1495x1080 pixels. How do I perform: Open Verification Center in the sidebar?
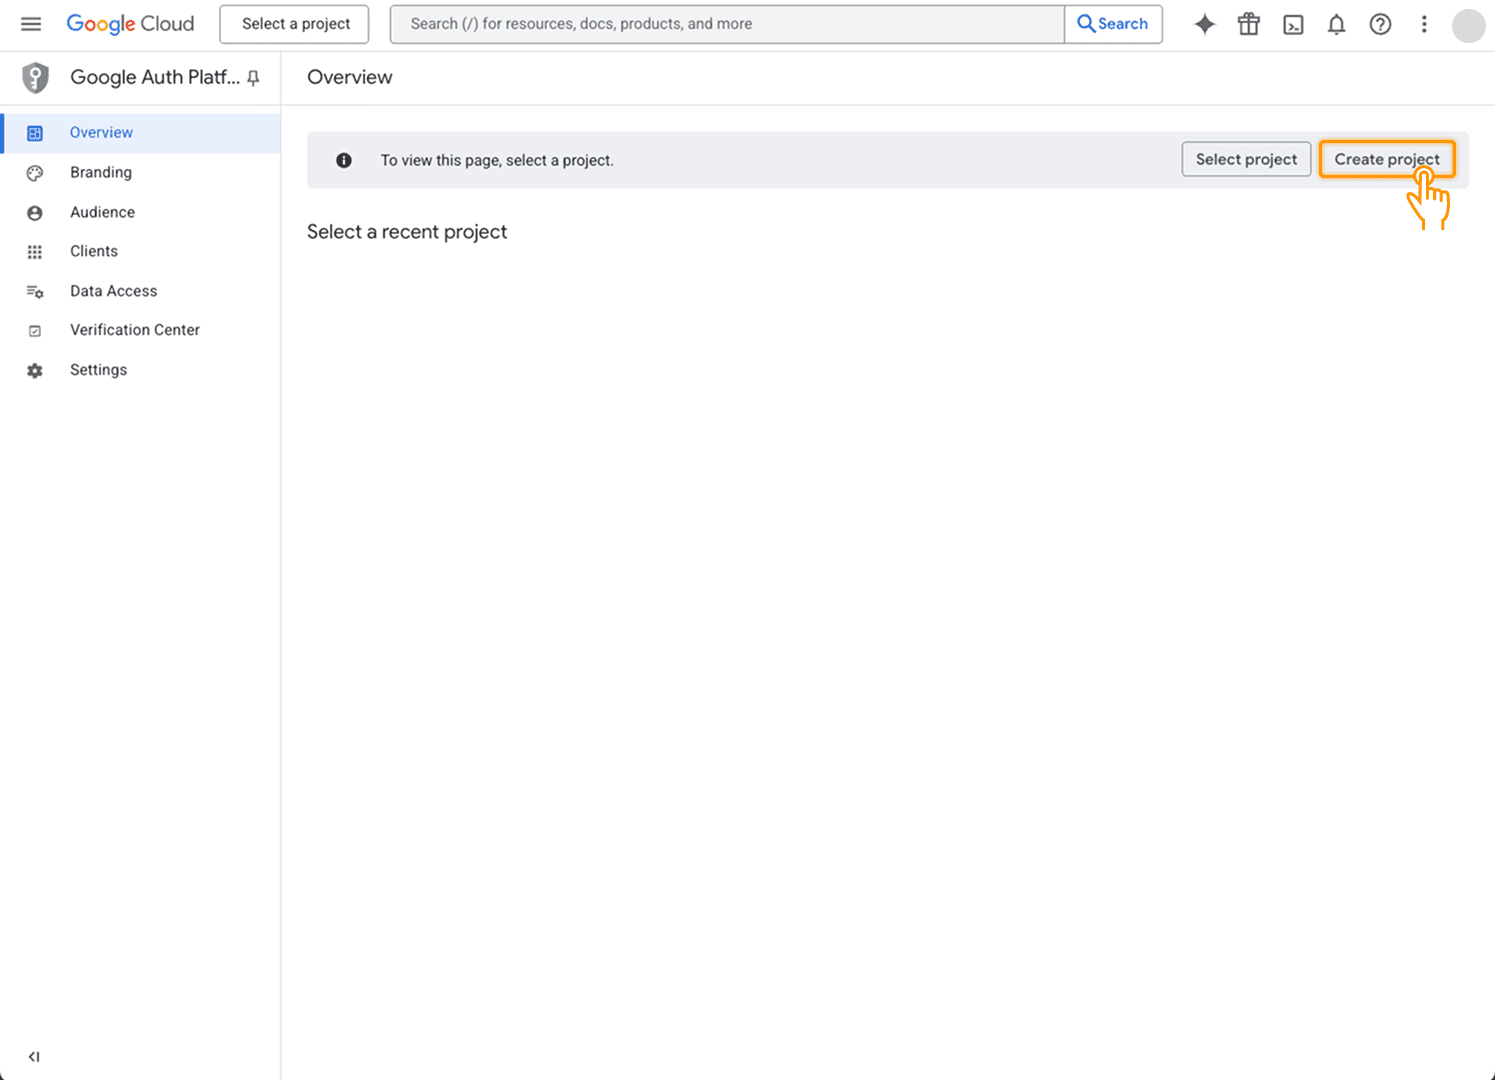coord(140,330)
